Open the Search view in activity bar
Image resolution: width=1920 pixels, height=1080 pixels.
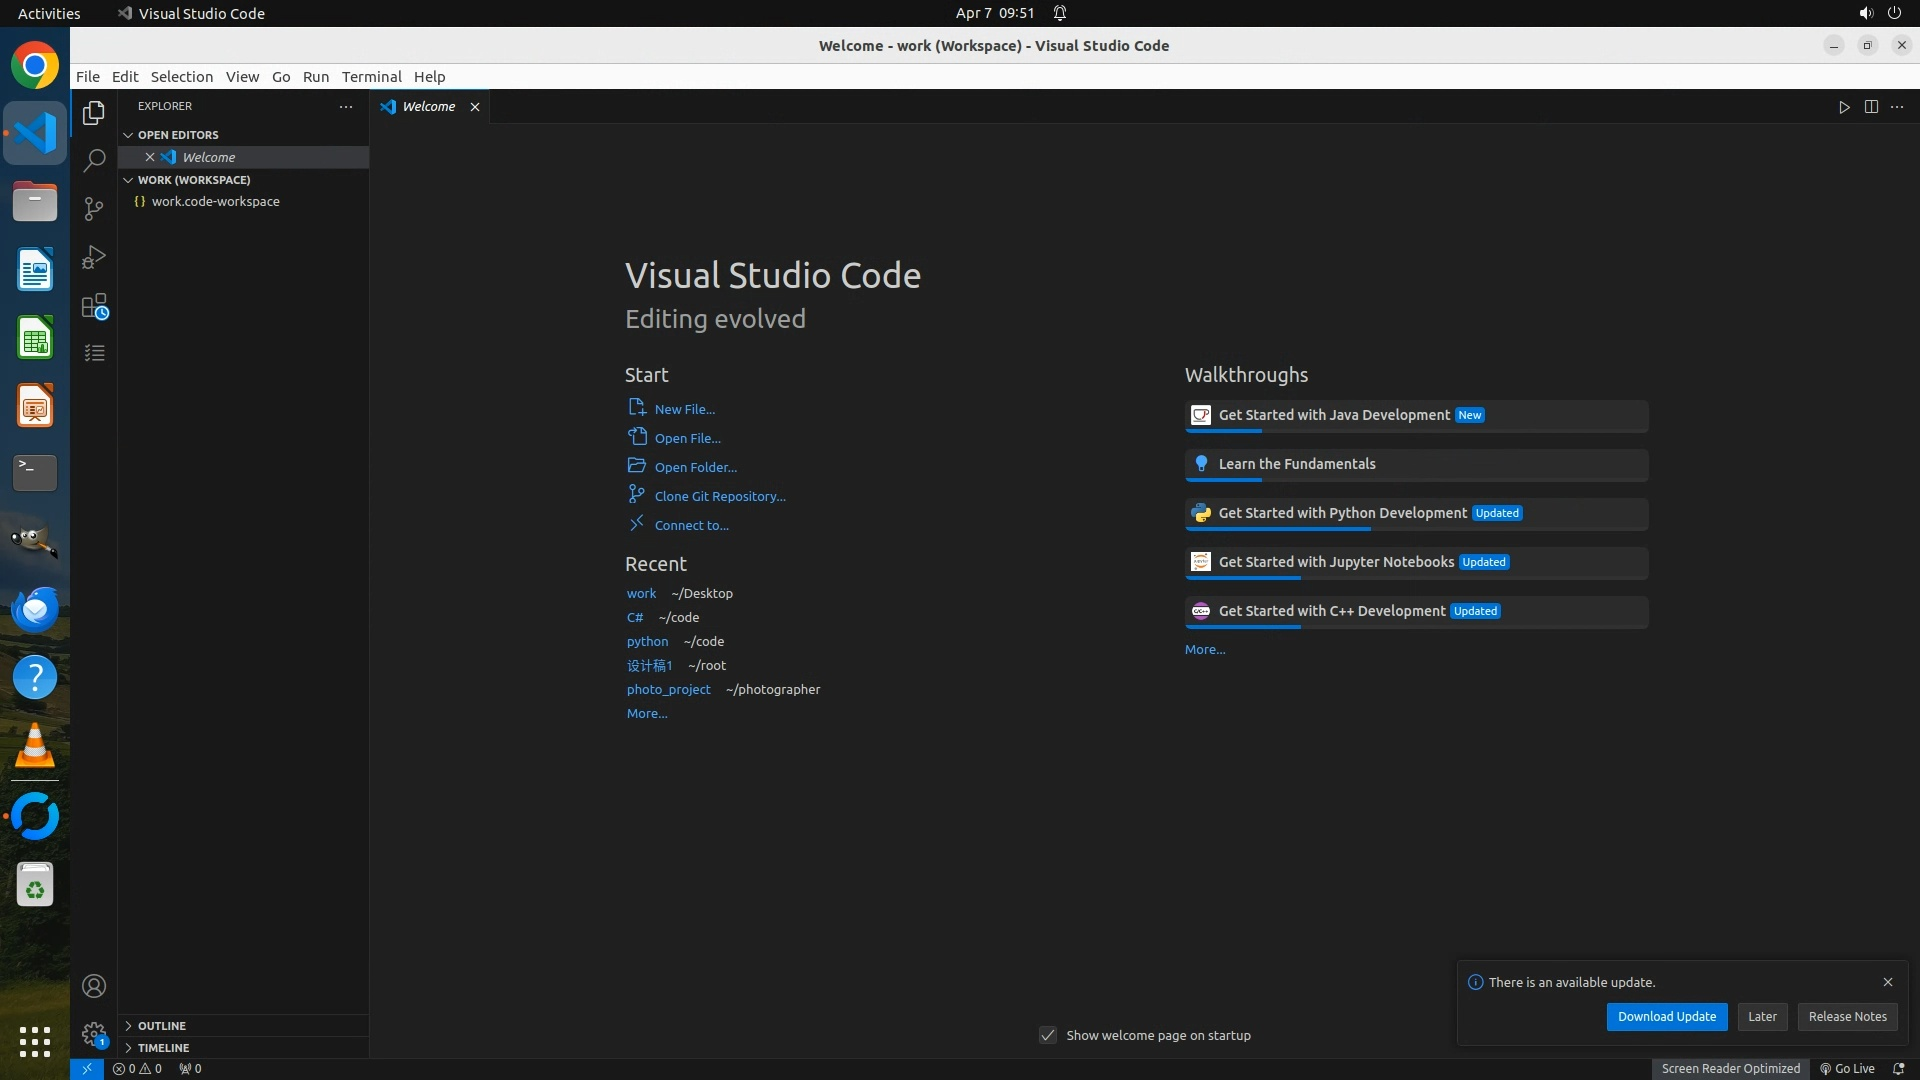click(x=94, y=160)
